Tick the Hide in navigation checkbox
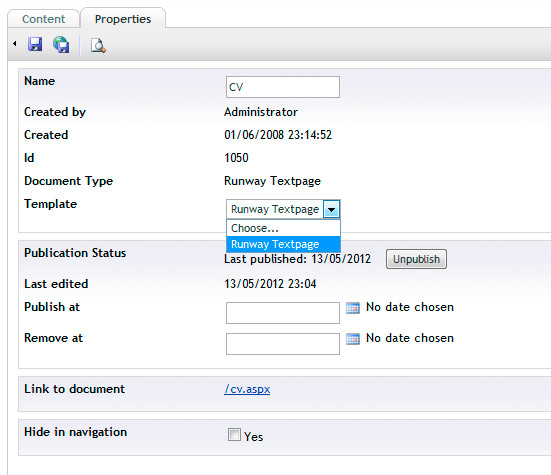551x475 pixels. 234,434
